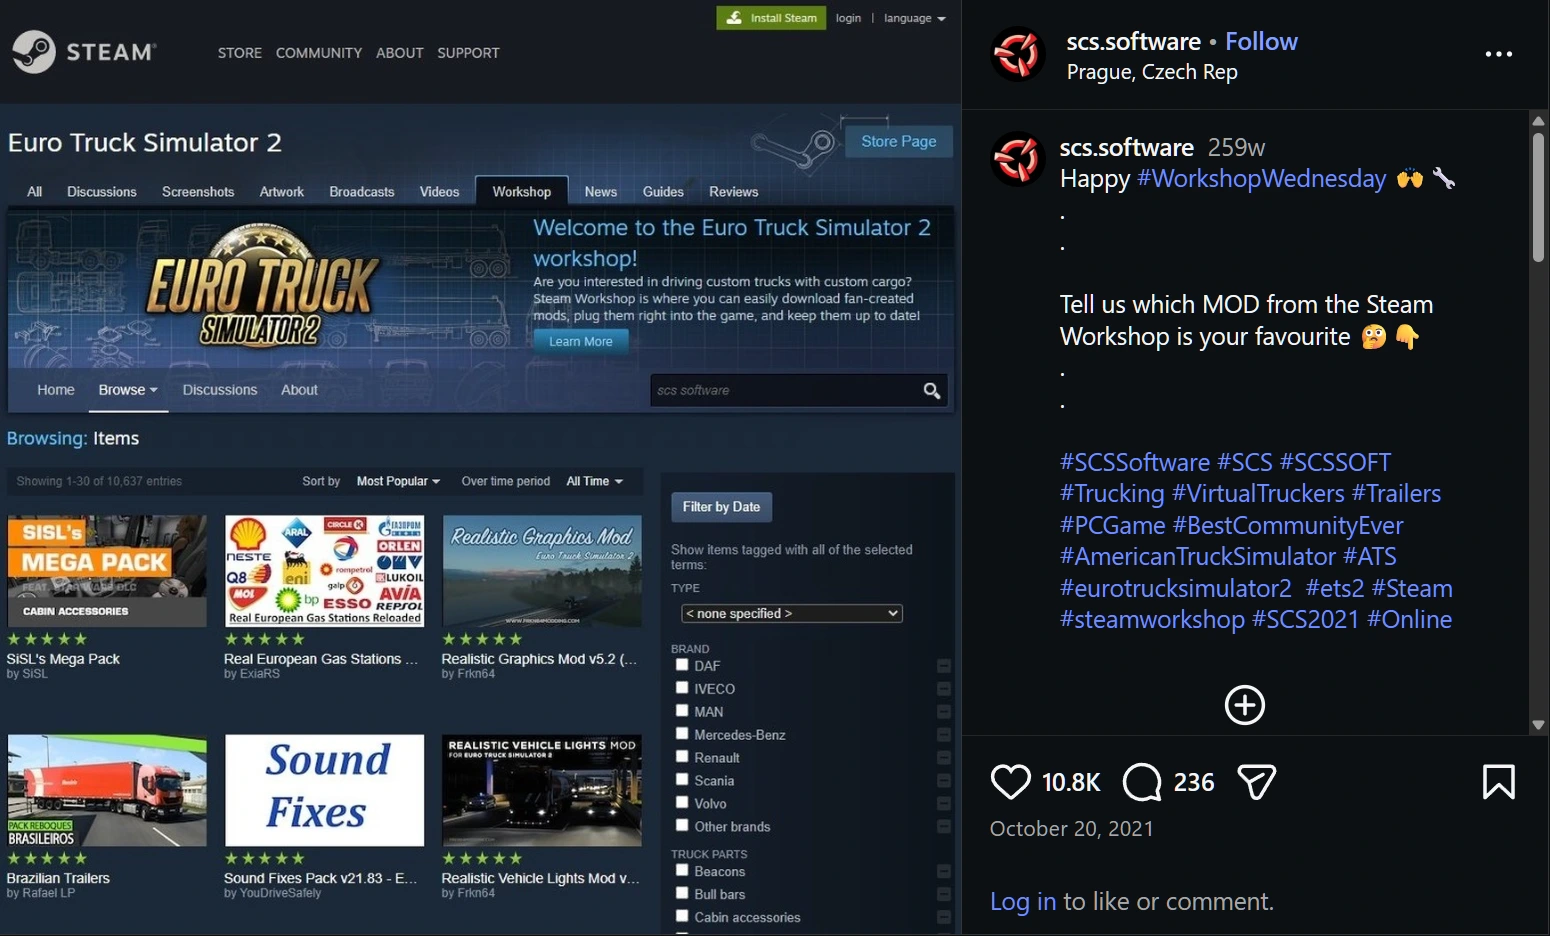Click minus icon next to Scania brand

click(943, 781)
